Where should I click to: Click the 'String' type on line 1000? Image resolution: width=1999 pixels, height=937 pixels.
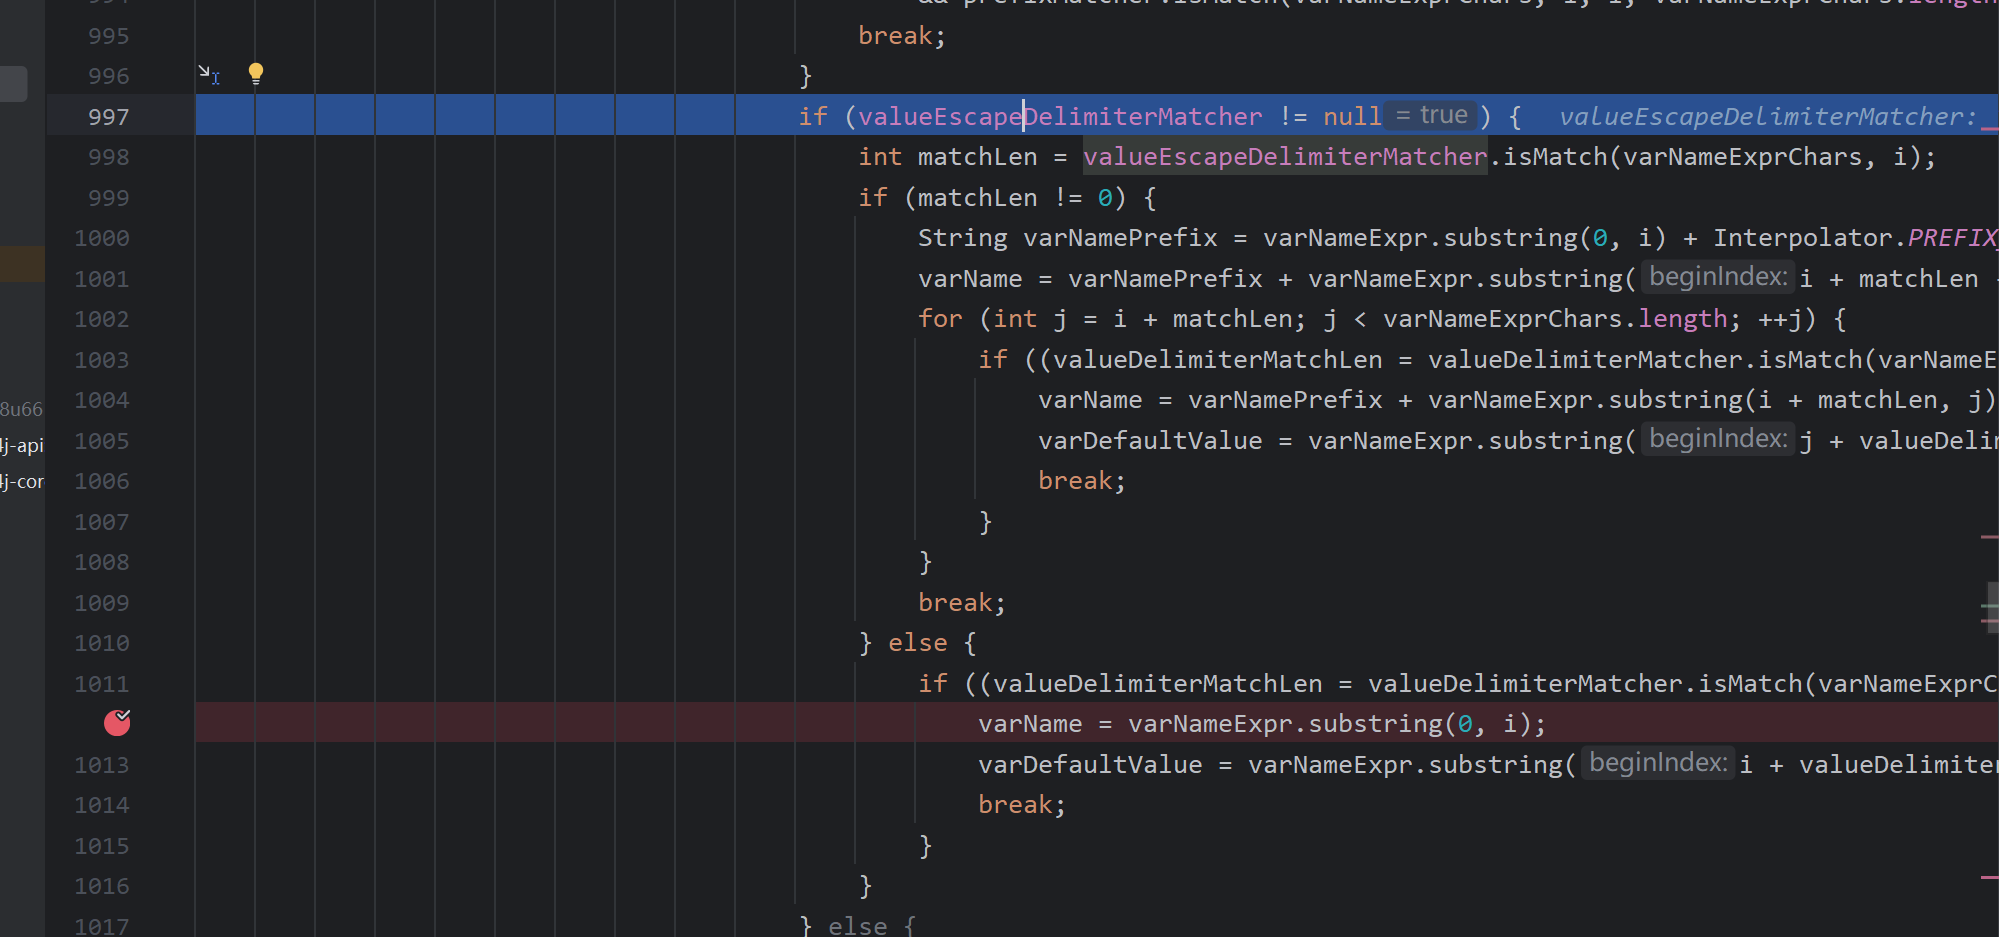[x=963, y=238]
